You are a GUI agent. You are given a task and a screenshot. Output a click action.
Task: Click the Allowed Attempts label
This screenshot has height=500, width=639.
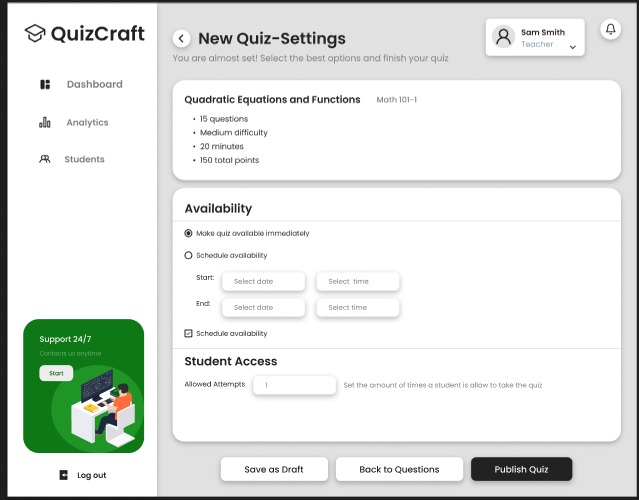pos(215,384)
